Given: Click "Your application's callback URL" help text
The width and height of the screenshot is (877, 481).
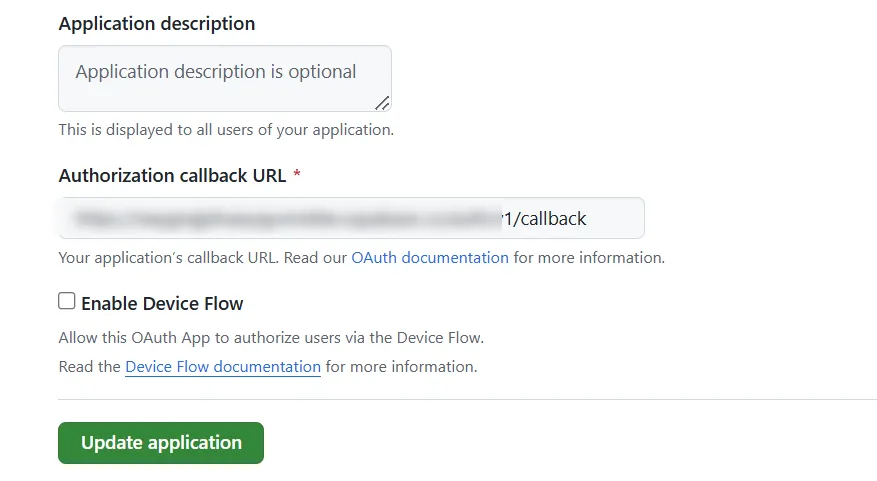Looking at the screenshot, I should tap(203, 258).
